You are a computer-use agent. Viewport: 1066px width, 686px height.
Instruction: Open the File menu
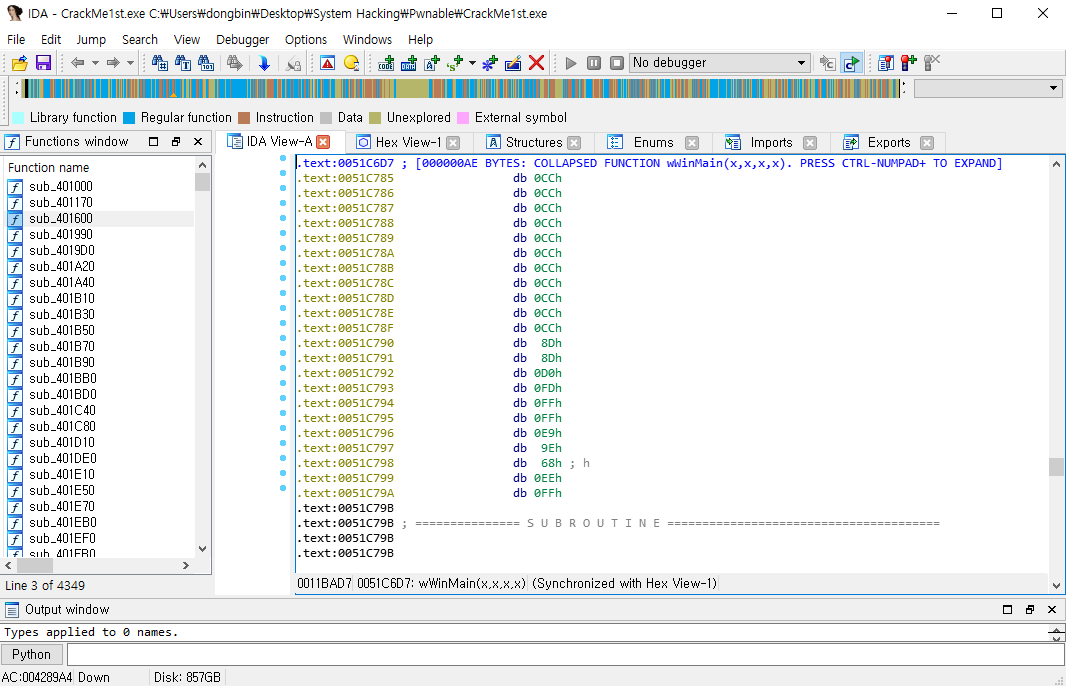[16, 39]
